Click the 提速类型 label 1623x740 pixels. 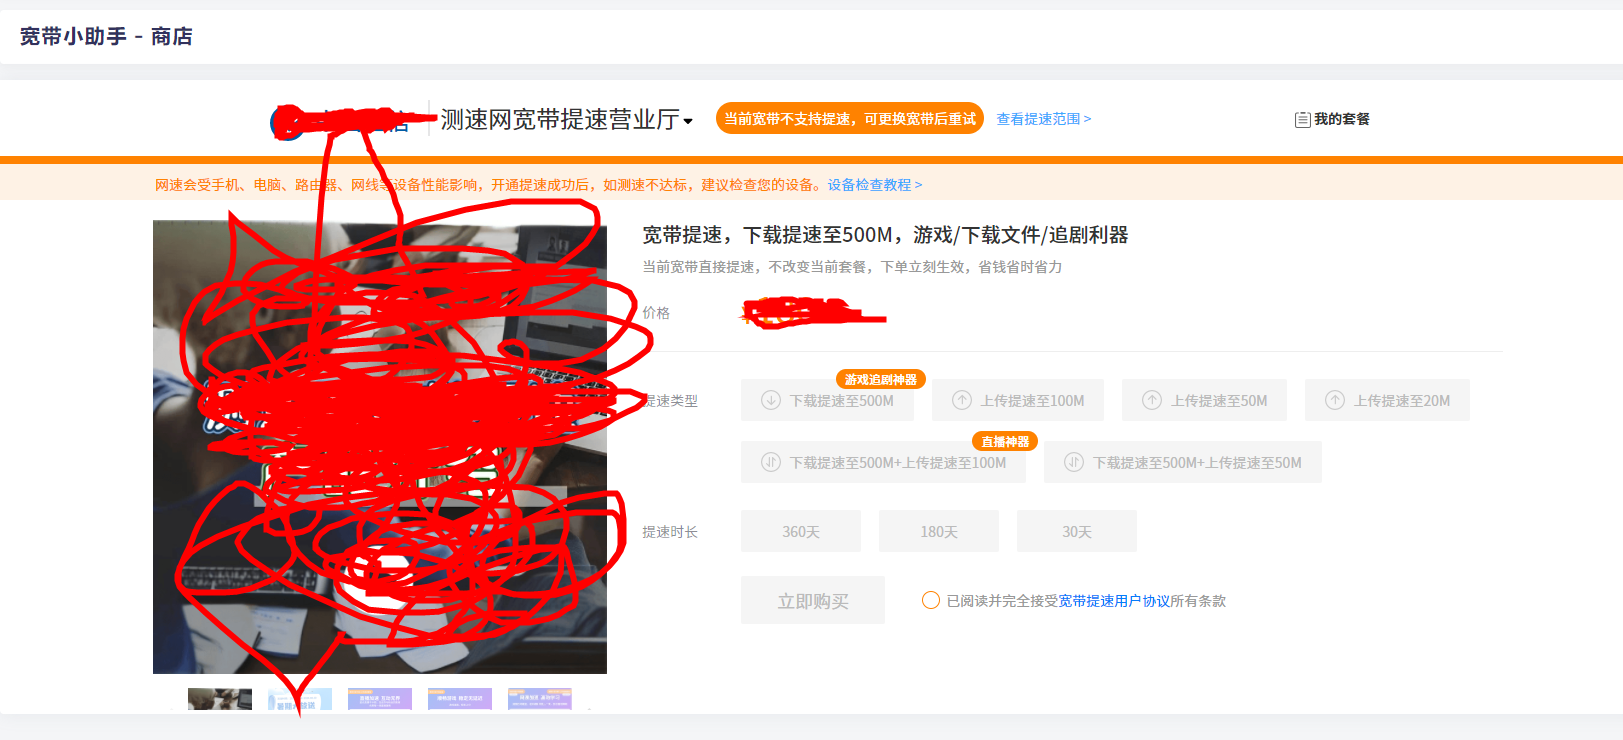670,401
